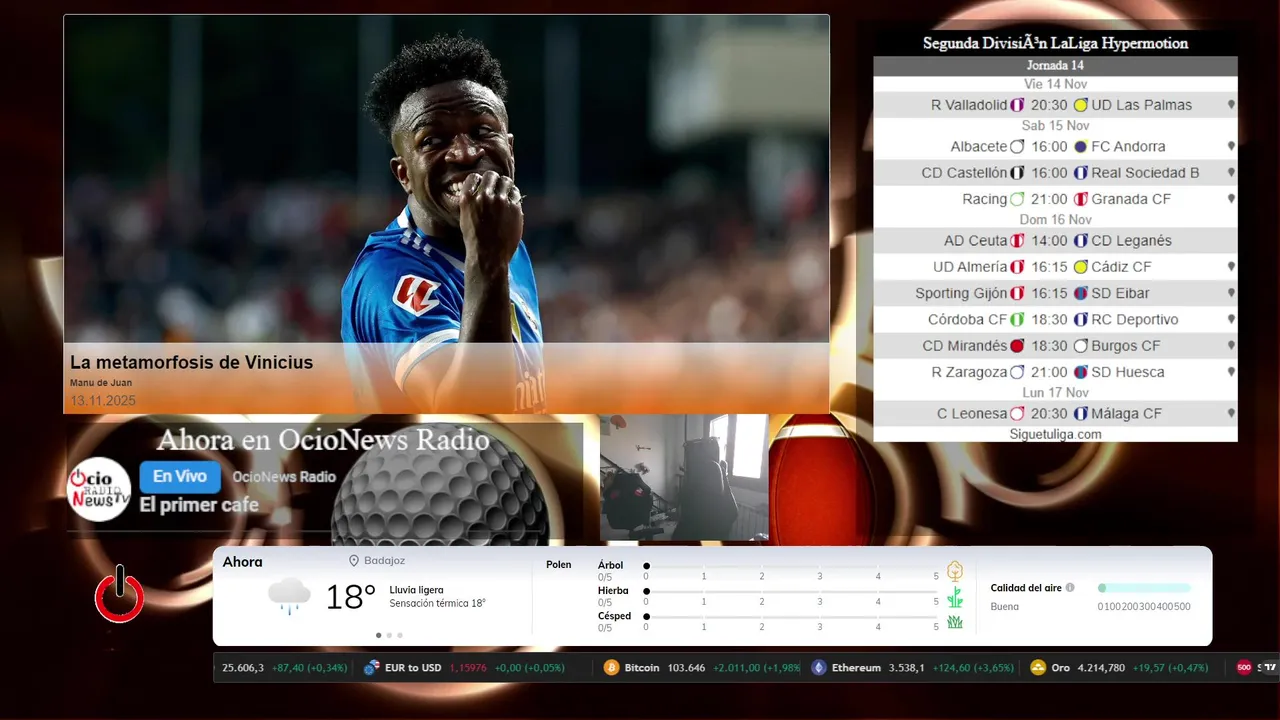Click the map pin on Sporting Gijón row

[x=1231, y=292]
